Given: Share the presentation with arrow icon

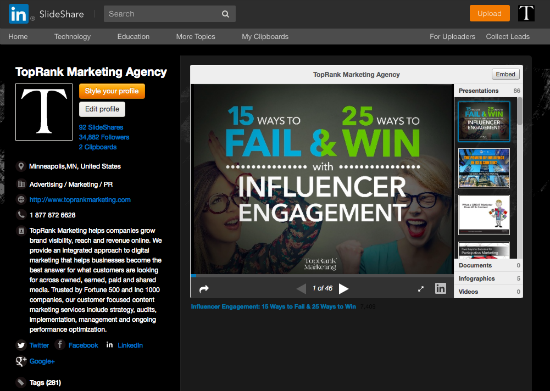Looking at the screenshot, I should coord(204,289).
